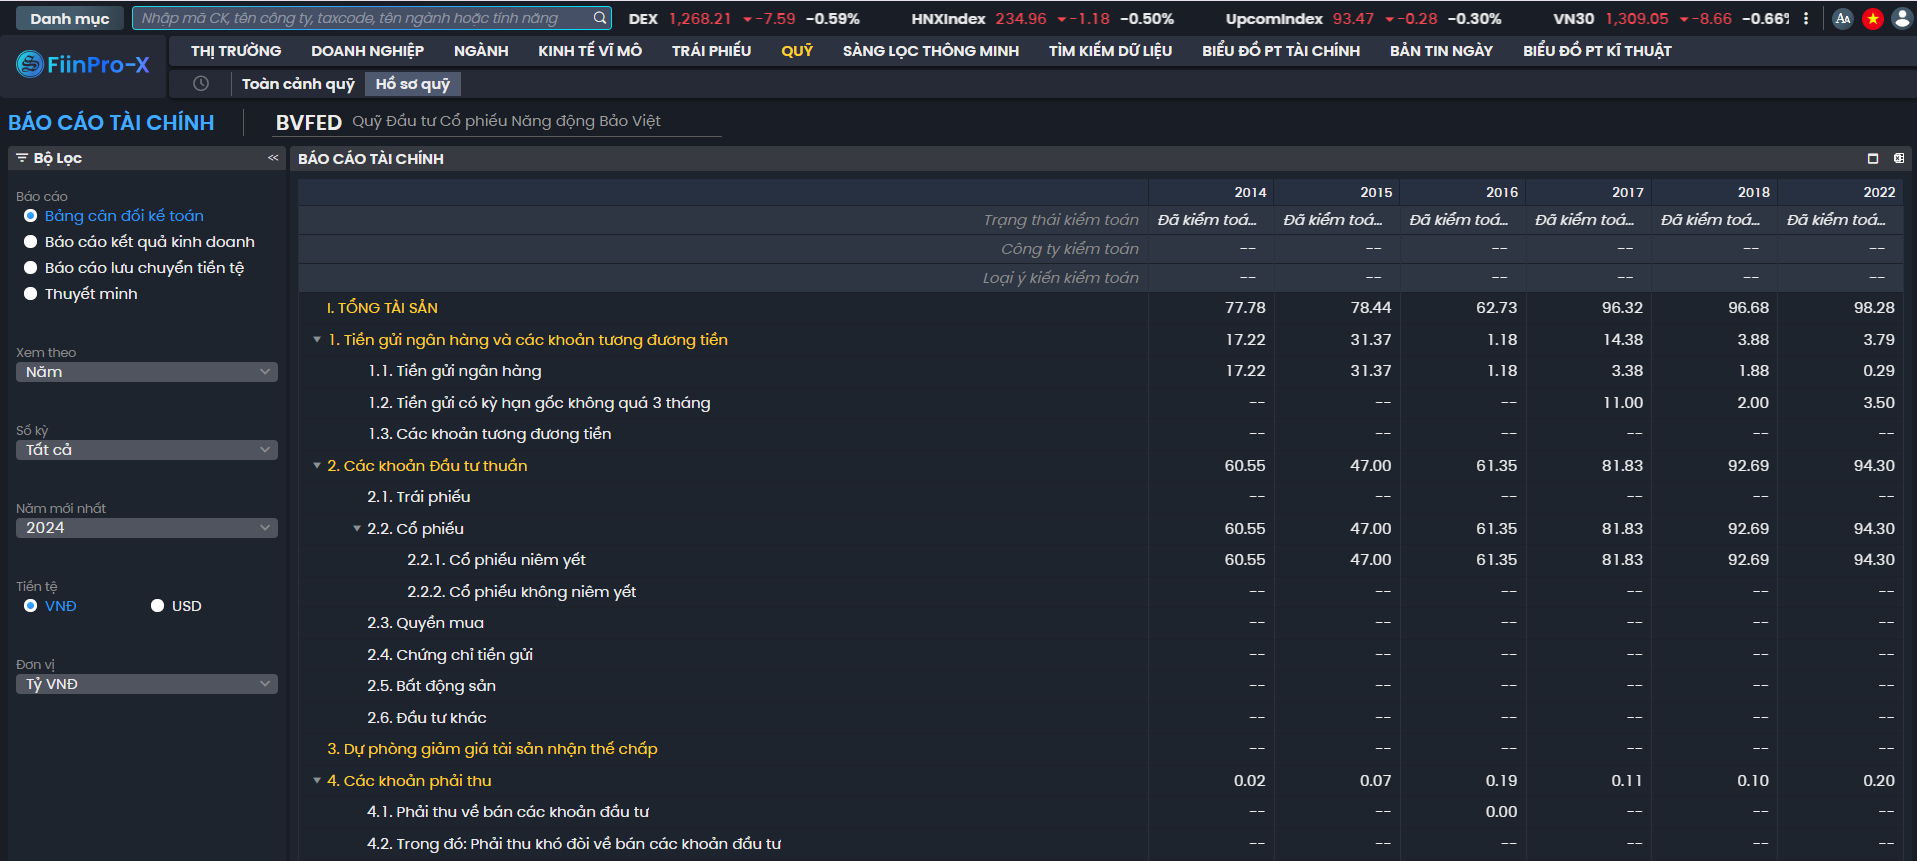Open the TRÁI PHIẾU menu

(x=711, y=51)
